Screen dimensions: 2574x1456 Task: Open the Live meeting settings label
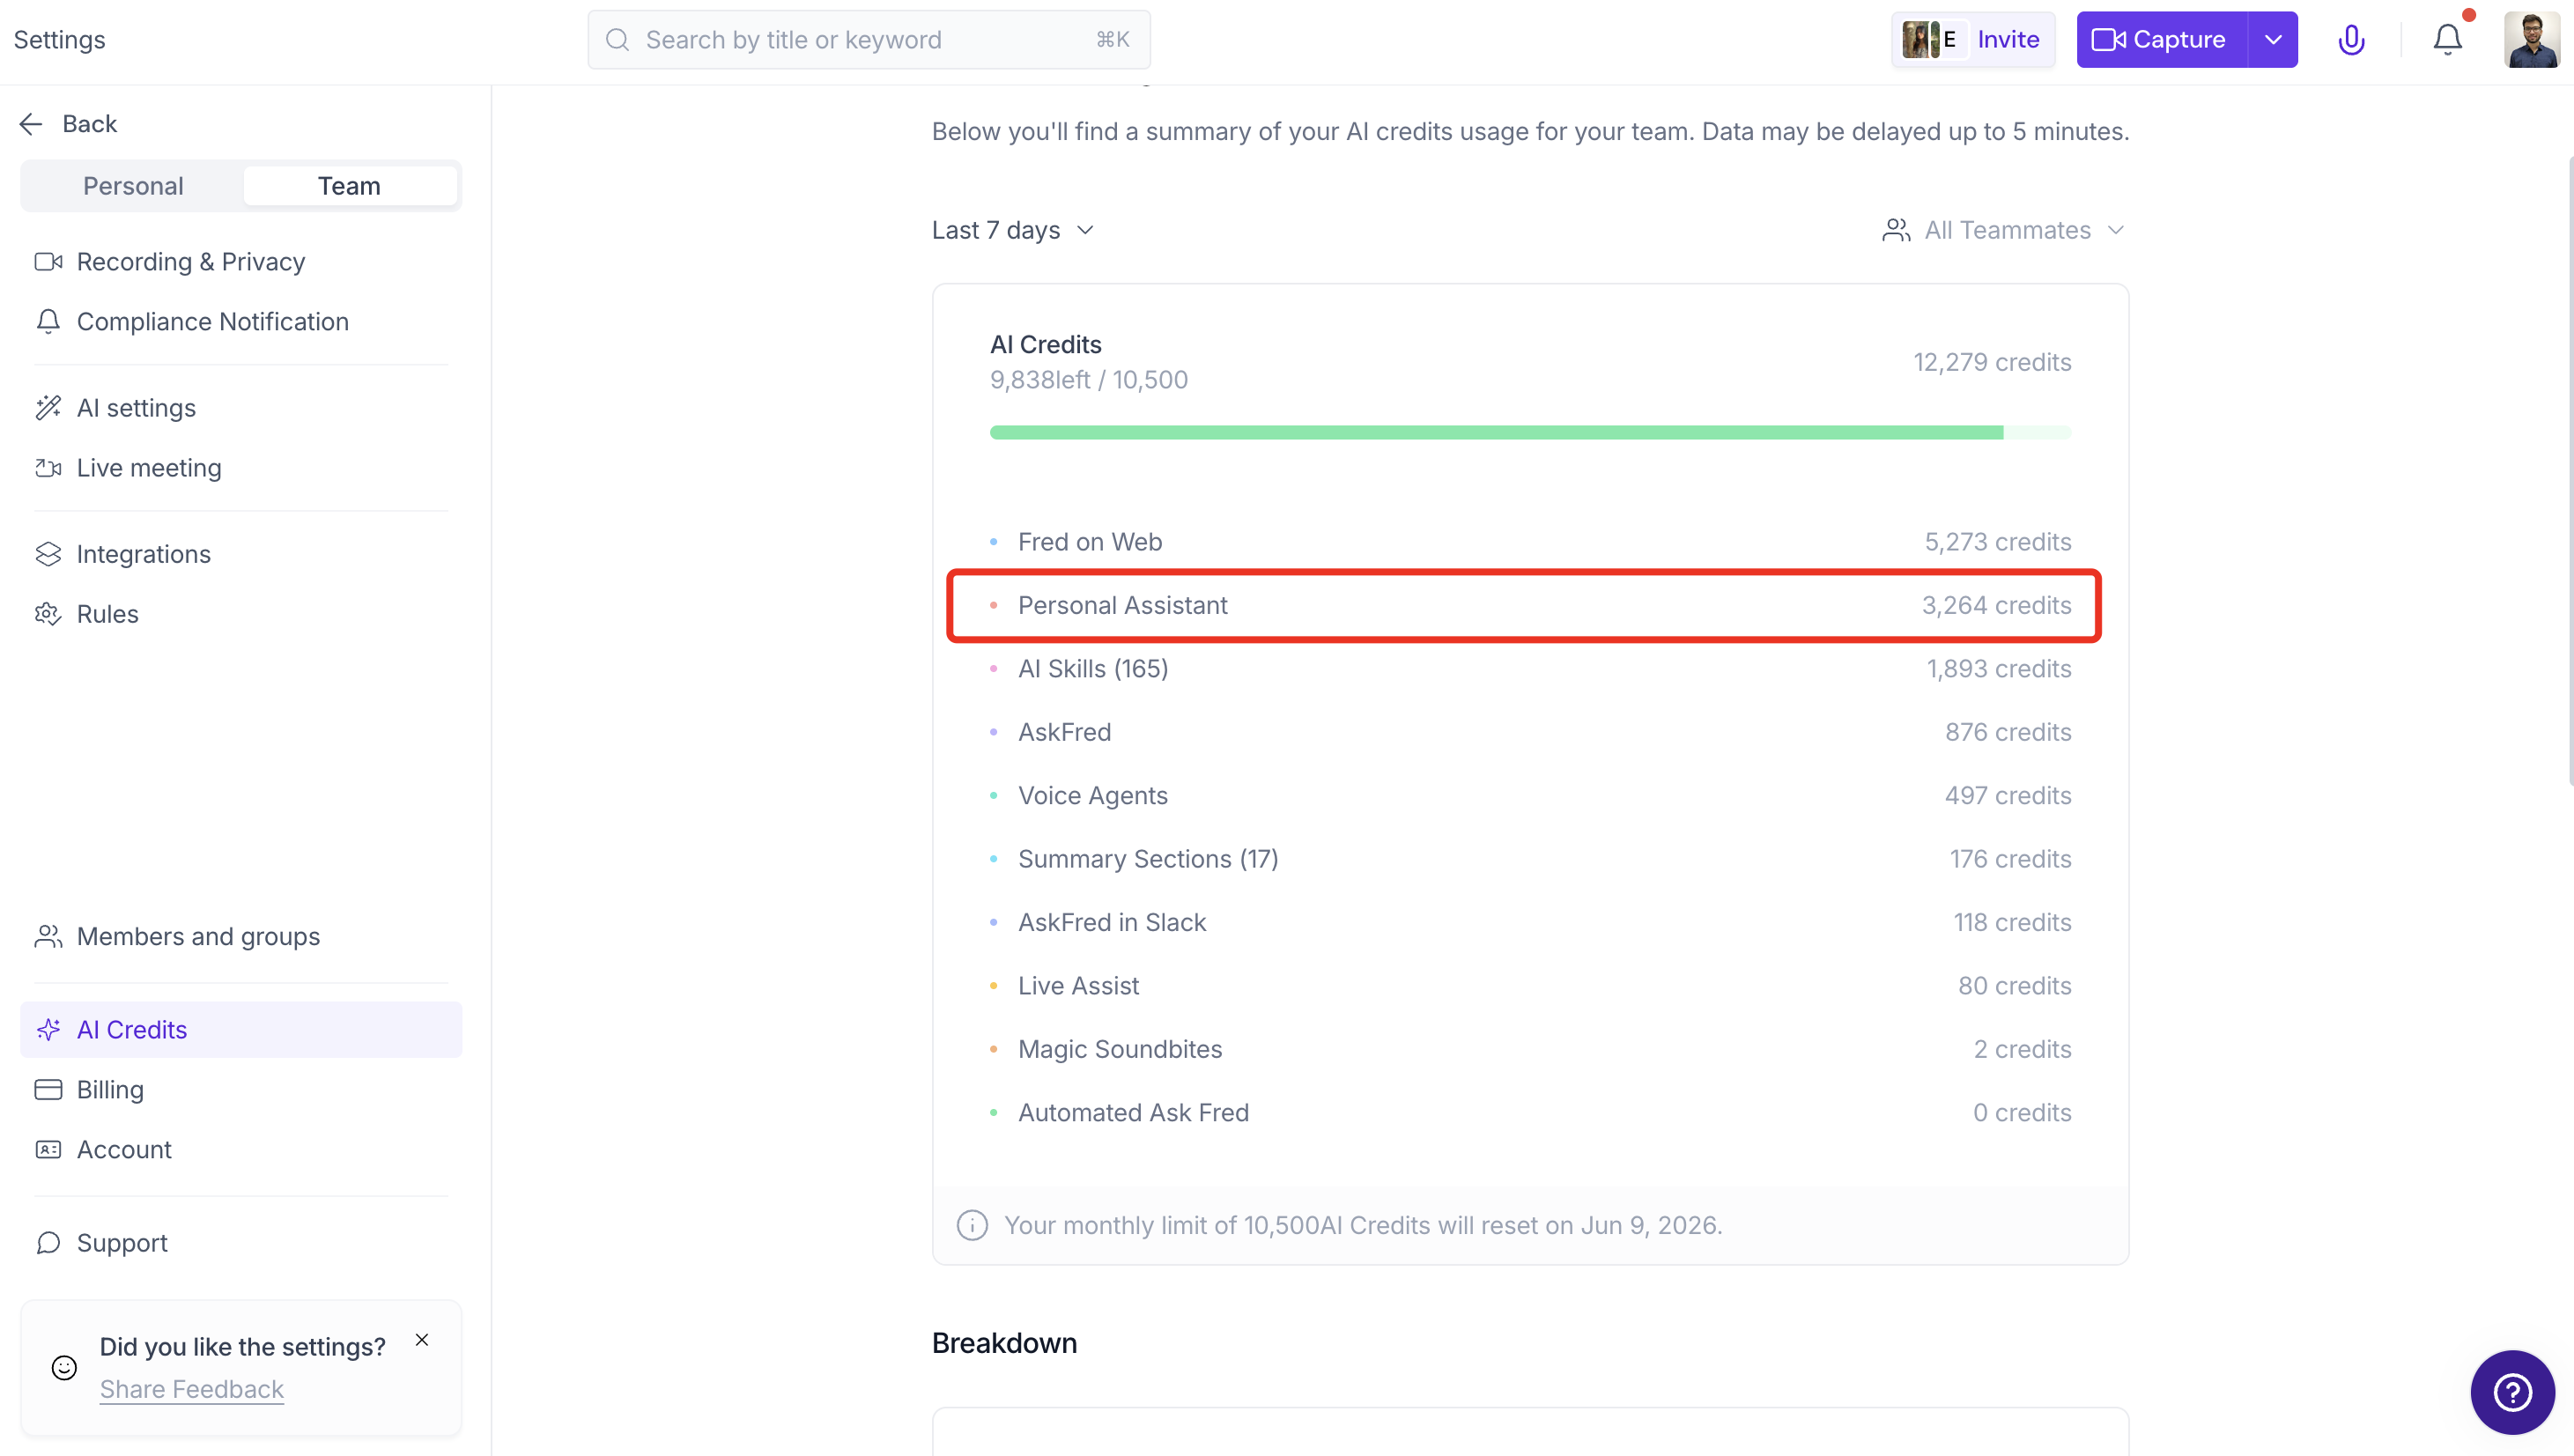(x=149, y=468)
